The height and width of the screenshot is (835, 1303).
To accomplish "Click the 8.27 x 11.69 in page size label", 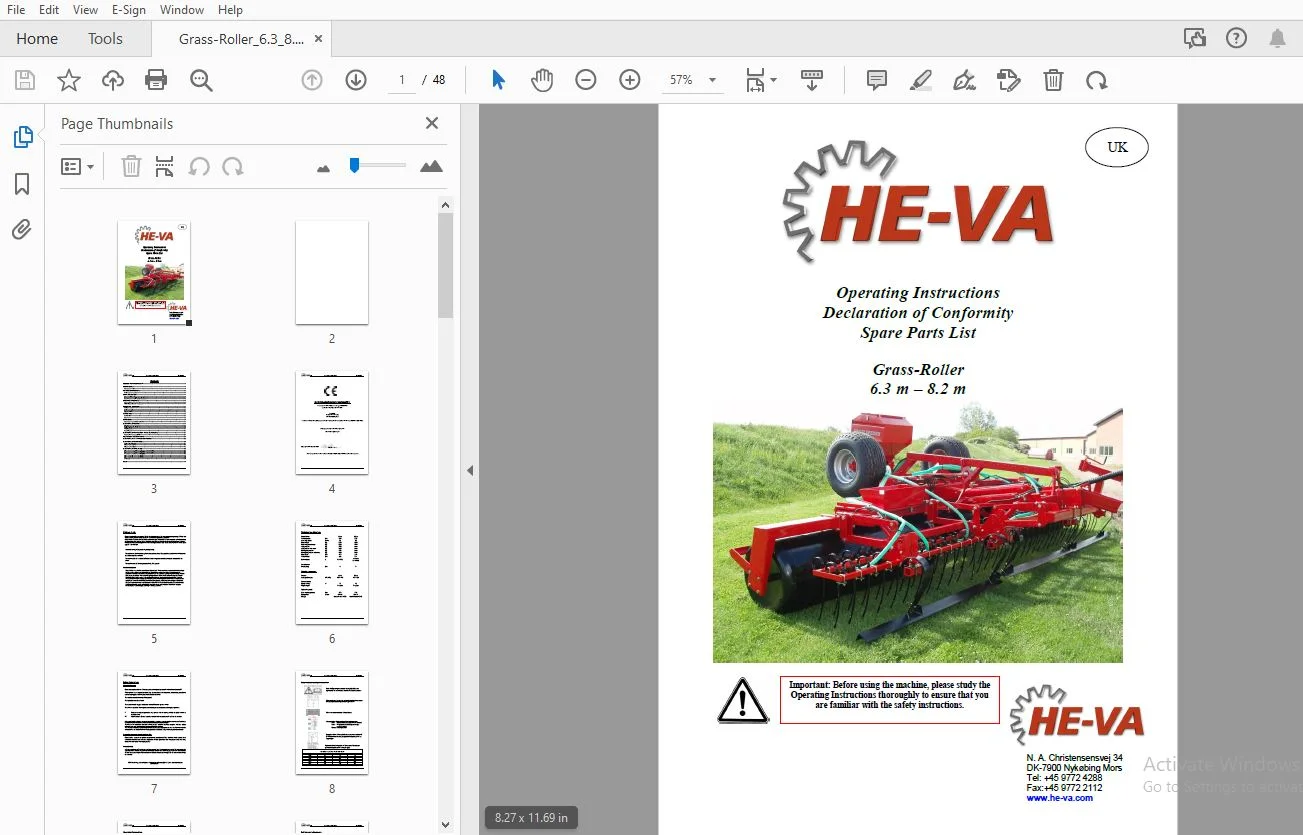I will point(531,818).
